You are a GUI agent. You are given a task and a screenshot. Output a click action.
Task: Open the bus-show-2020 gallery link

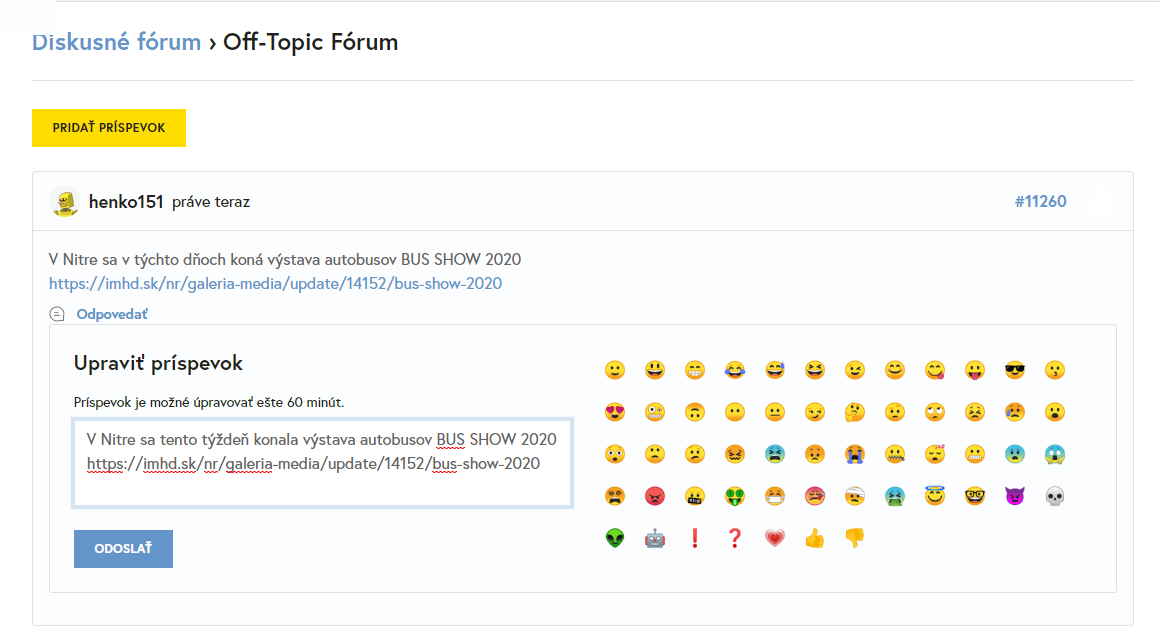click(x=275, y=283)
